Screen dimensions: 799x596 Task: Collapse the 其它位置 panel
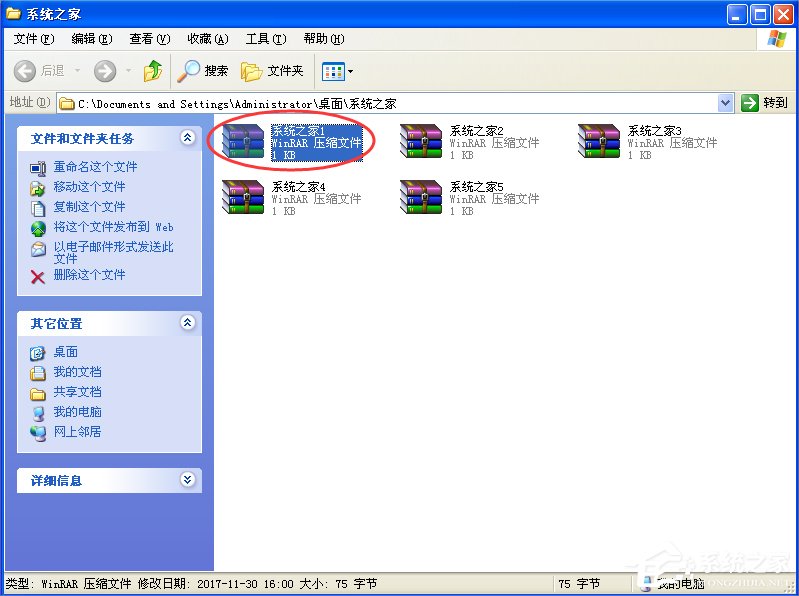pos(187,323)
